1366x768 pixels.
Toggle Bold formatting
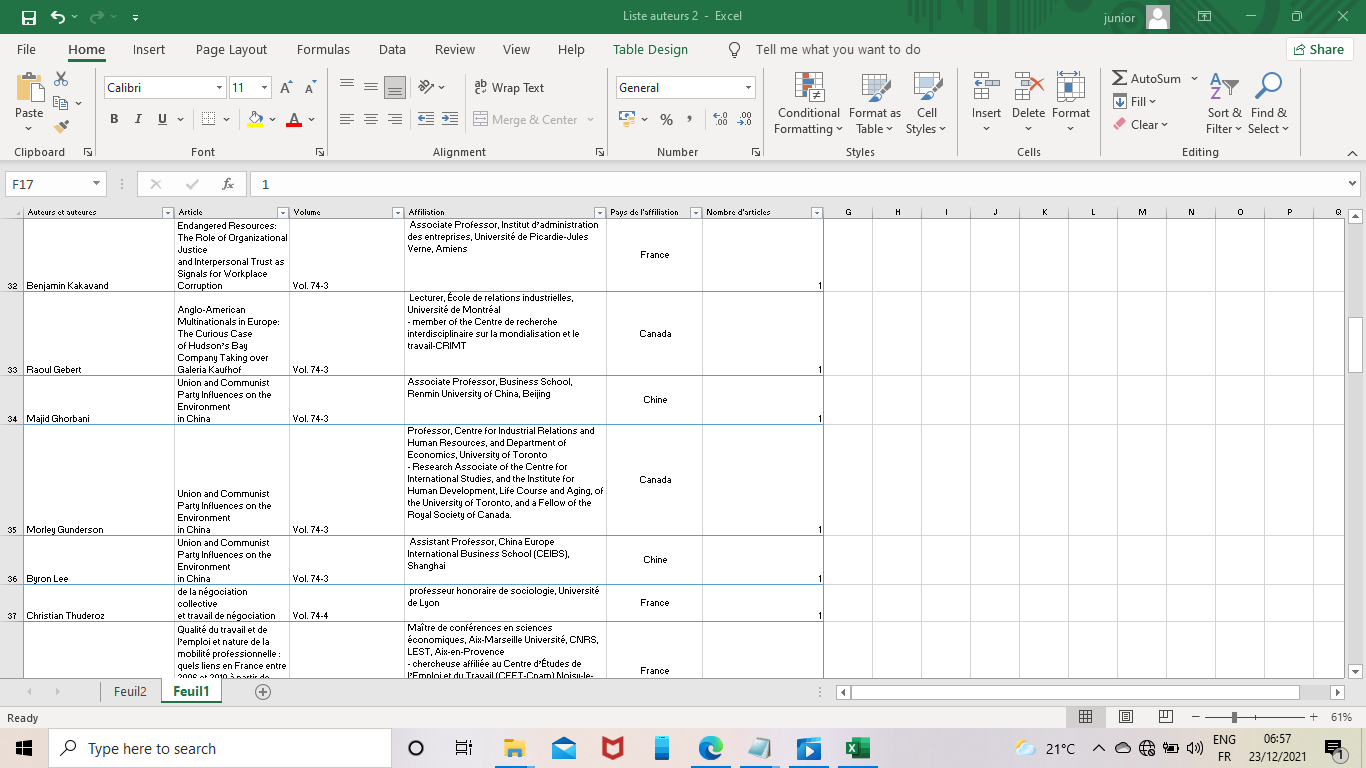tap(113, 119)
